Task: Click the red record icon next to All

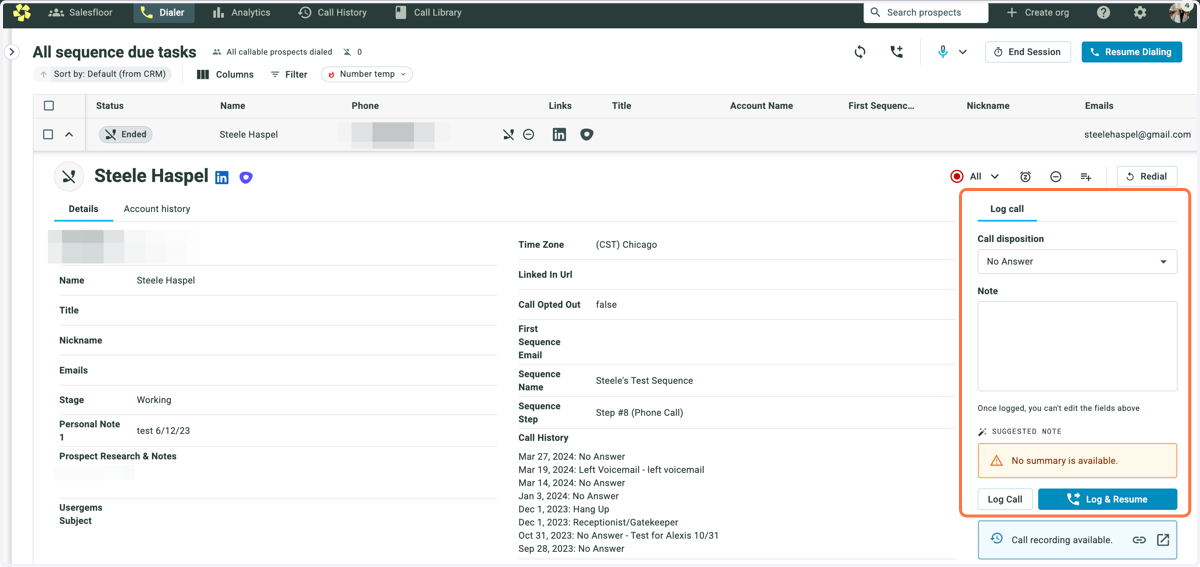Action: click(x=957, y=176)
